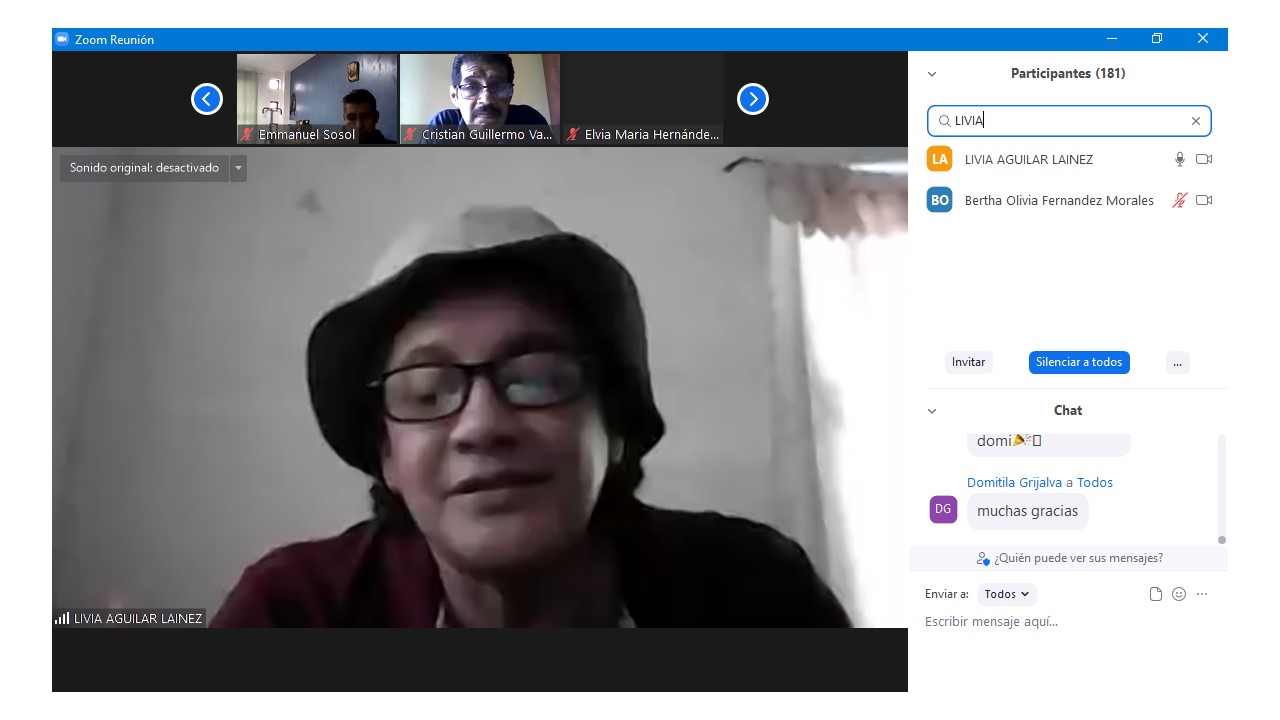Select the muchas gracias chat message
1280x720 pixels.
coord(1028,511)
